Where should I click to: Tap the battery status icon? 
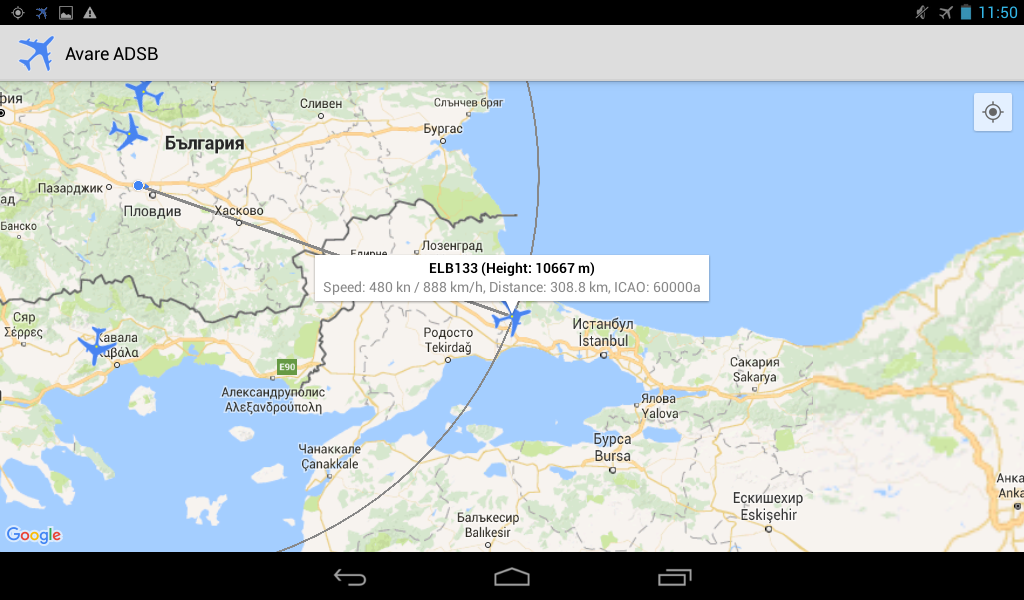[x=966, y=12]
